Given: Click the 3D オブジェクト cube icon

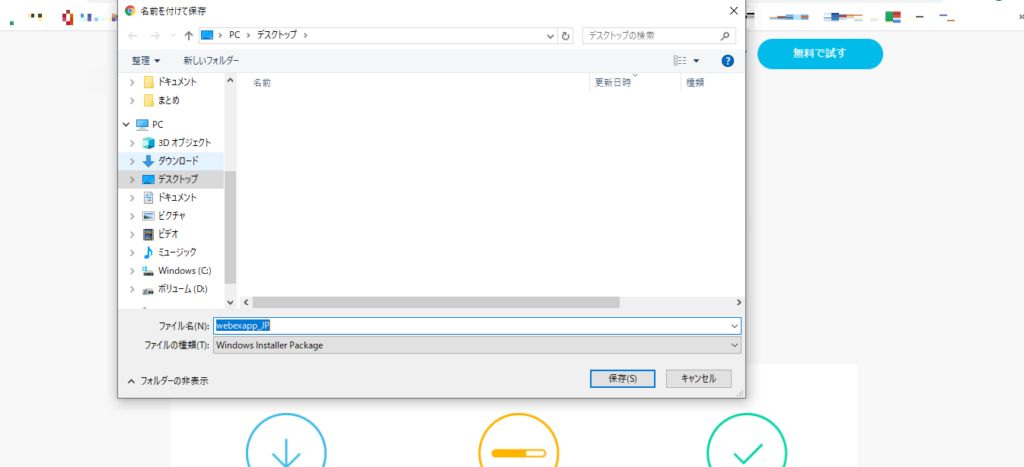Looking at the screenshot, I should click(148, 142).
